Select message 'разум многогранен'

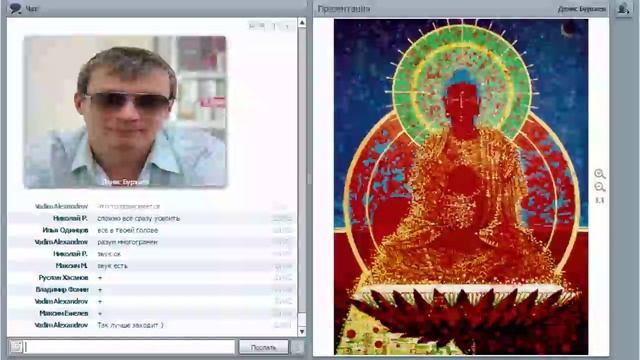[127, 242]
